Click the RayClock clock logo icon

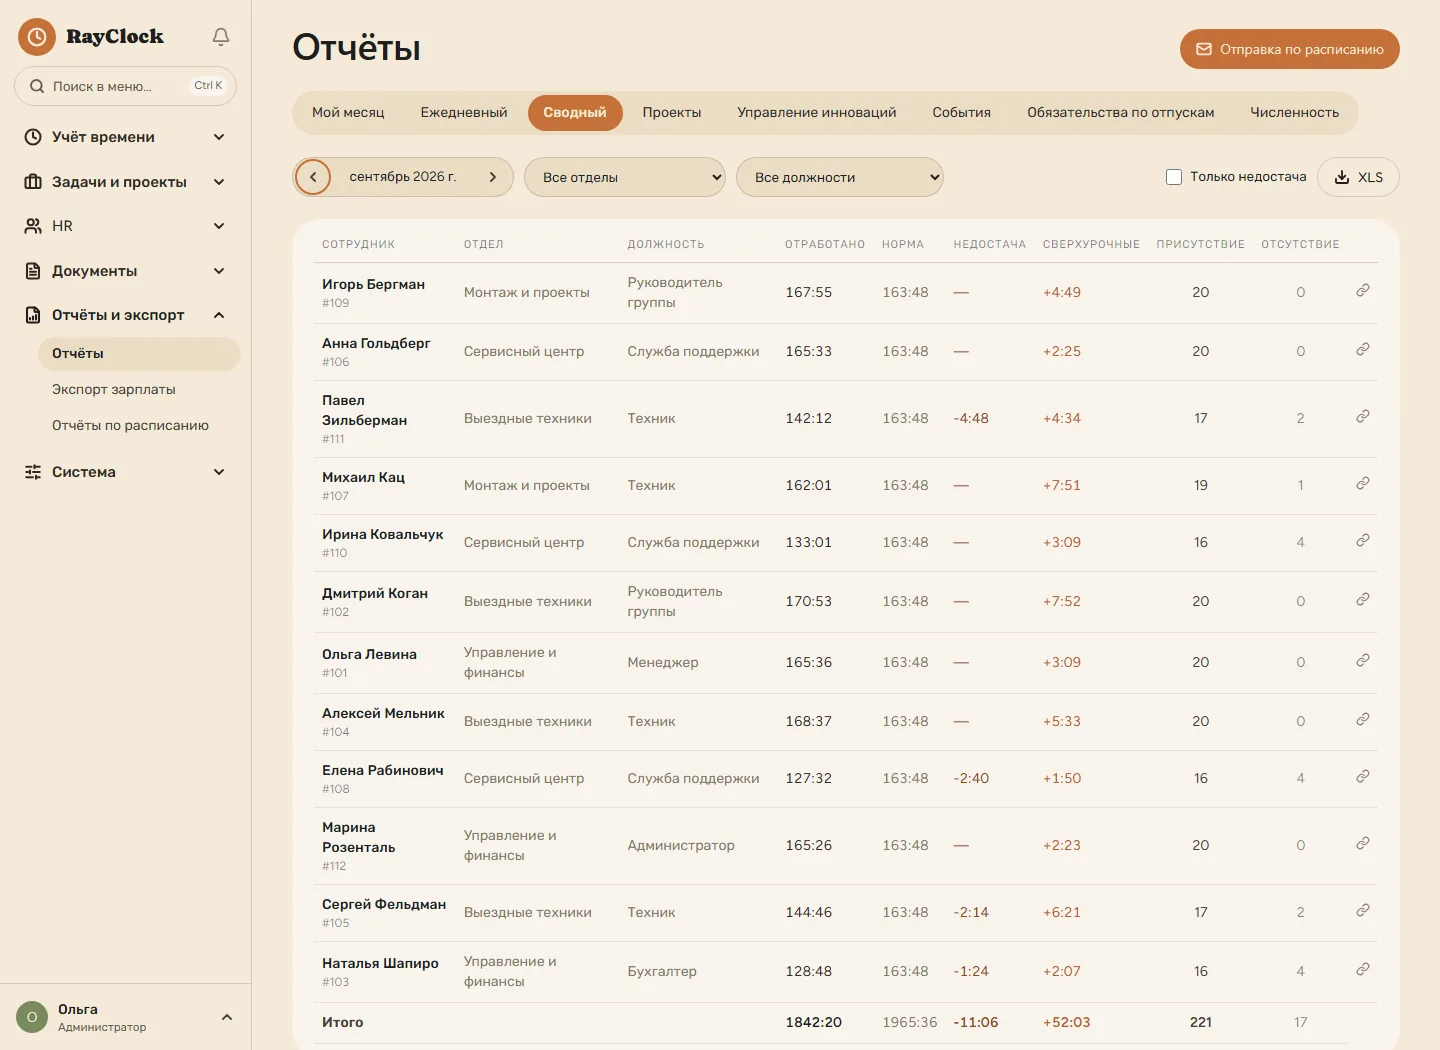tap(37, 37)
